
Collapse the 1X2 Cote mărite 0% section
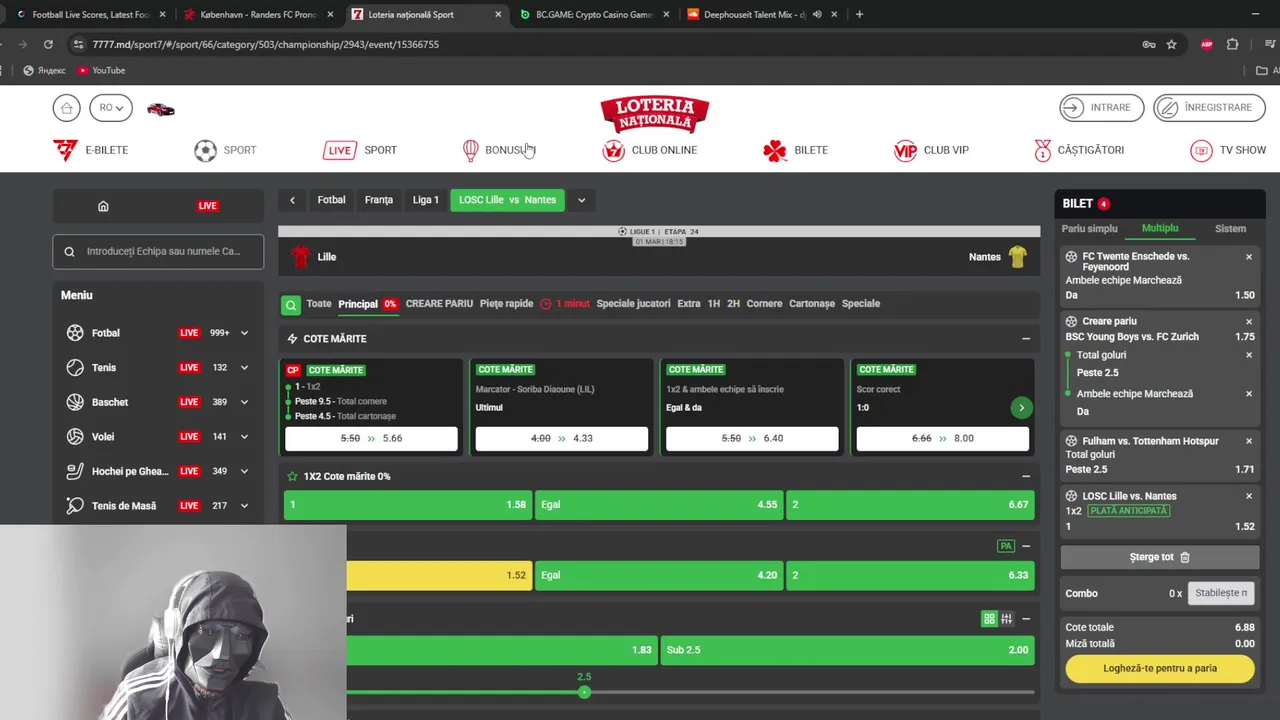pos(1026,477)
